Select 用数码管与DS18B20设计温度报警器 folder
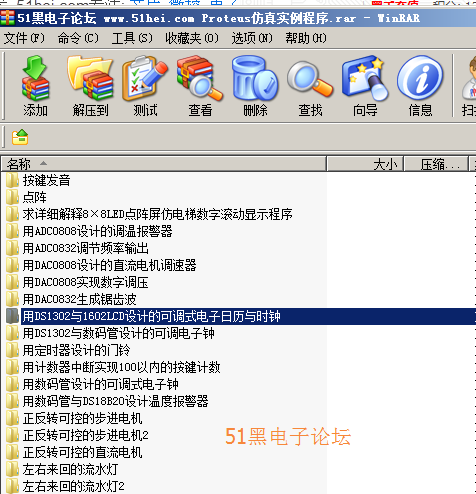 click(115, 401)
